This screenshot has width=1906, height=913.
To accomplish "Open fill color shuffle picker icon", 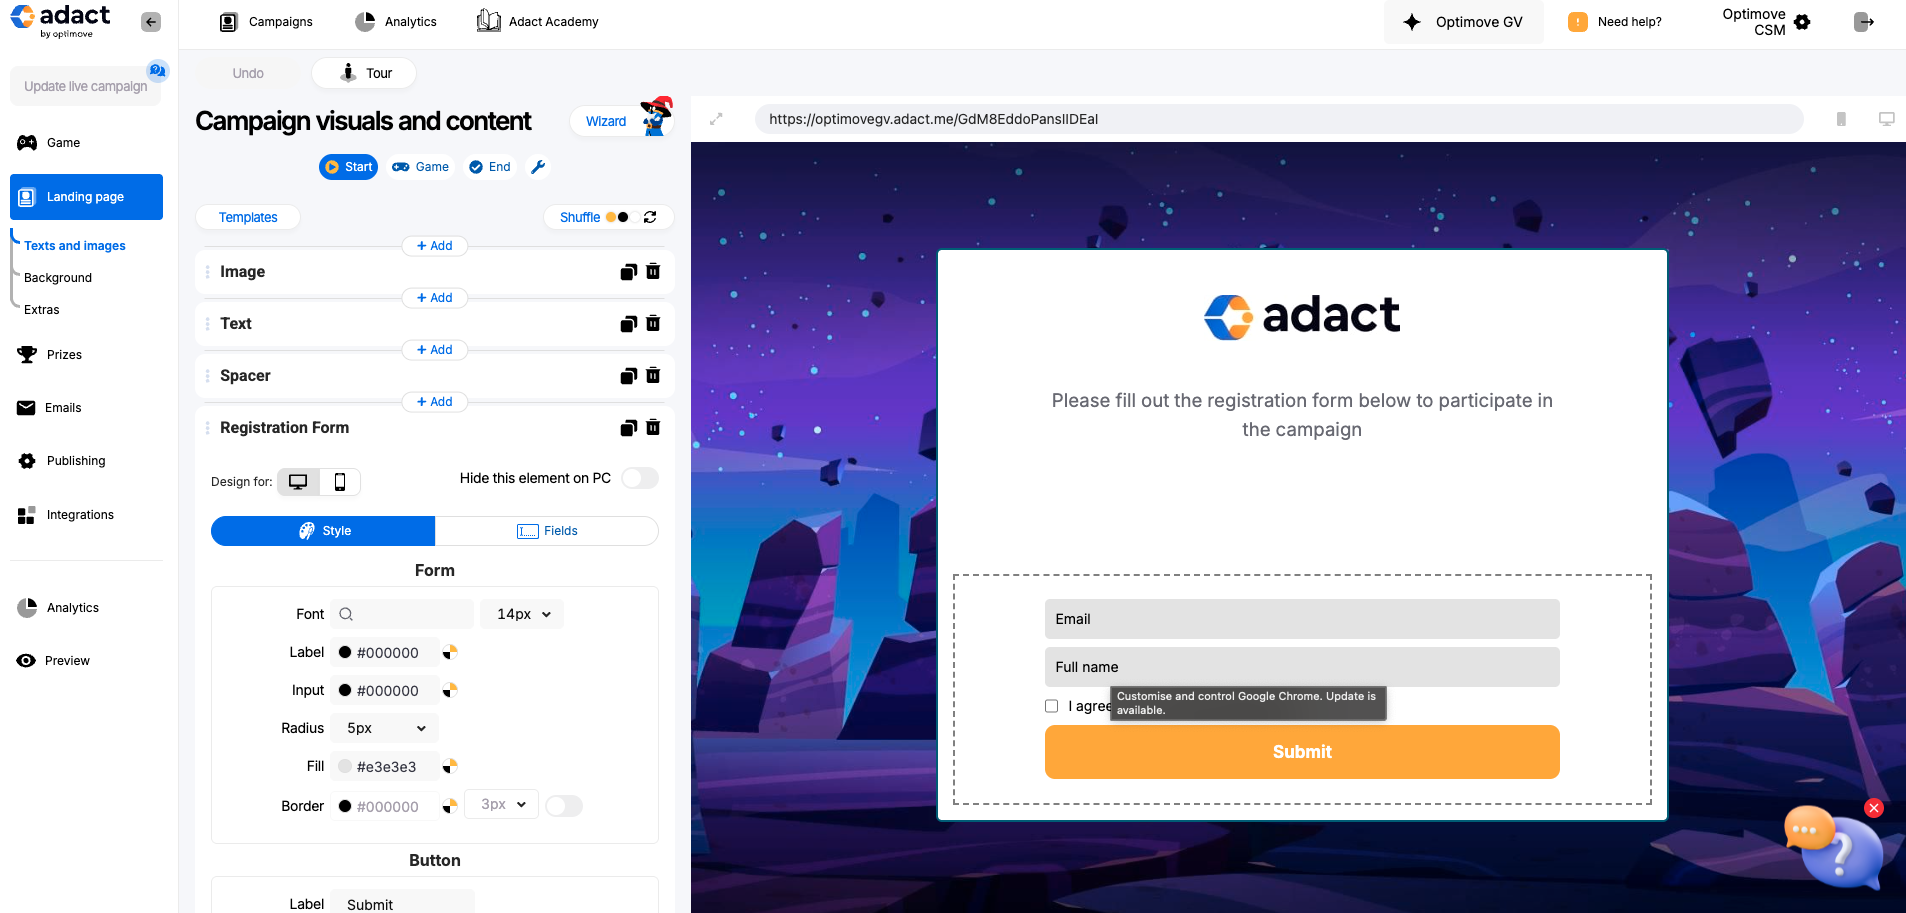I will coord(450,766).
